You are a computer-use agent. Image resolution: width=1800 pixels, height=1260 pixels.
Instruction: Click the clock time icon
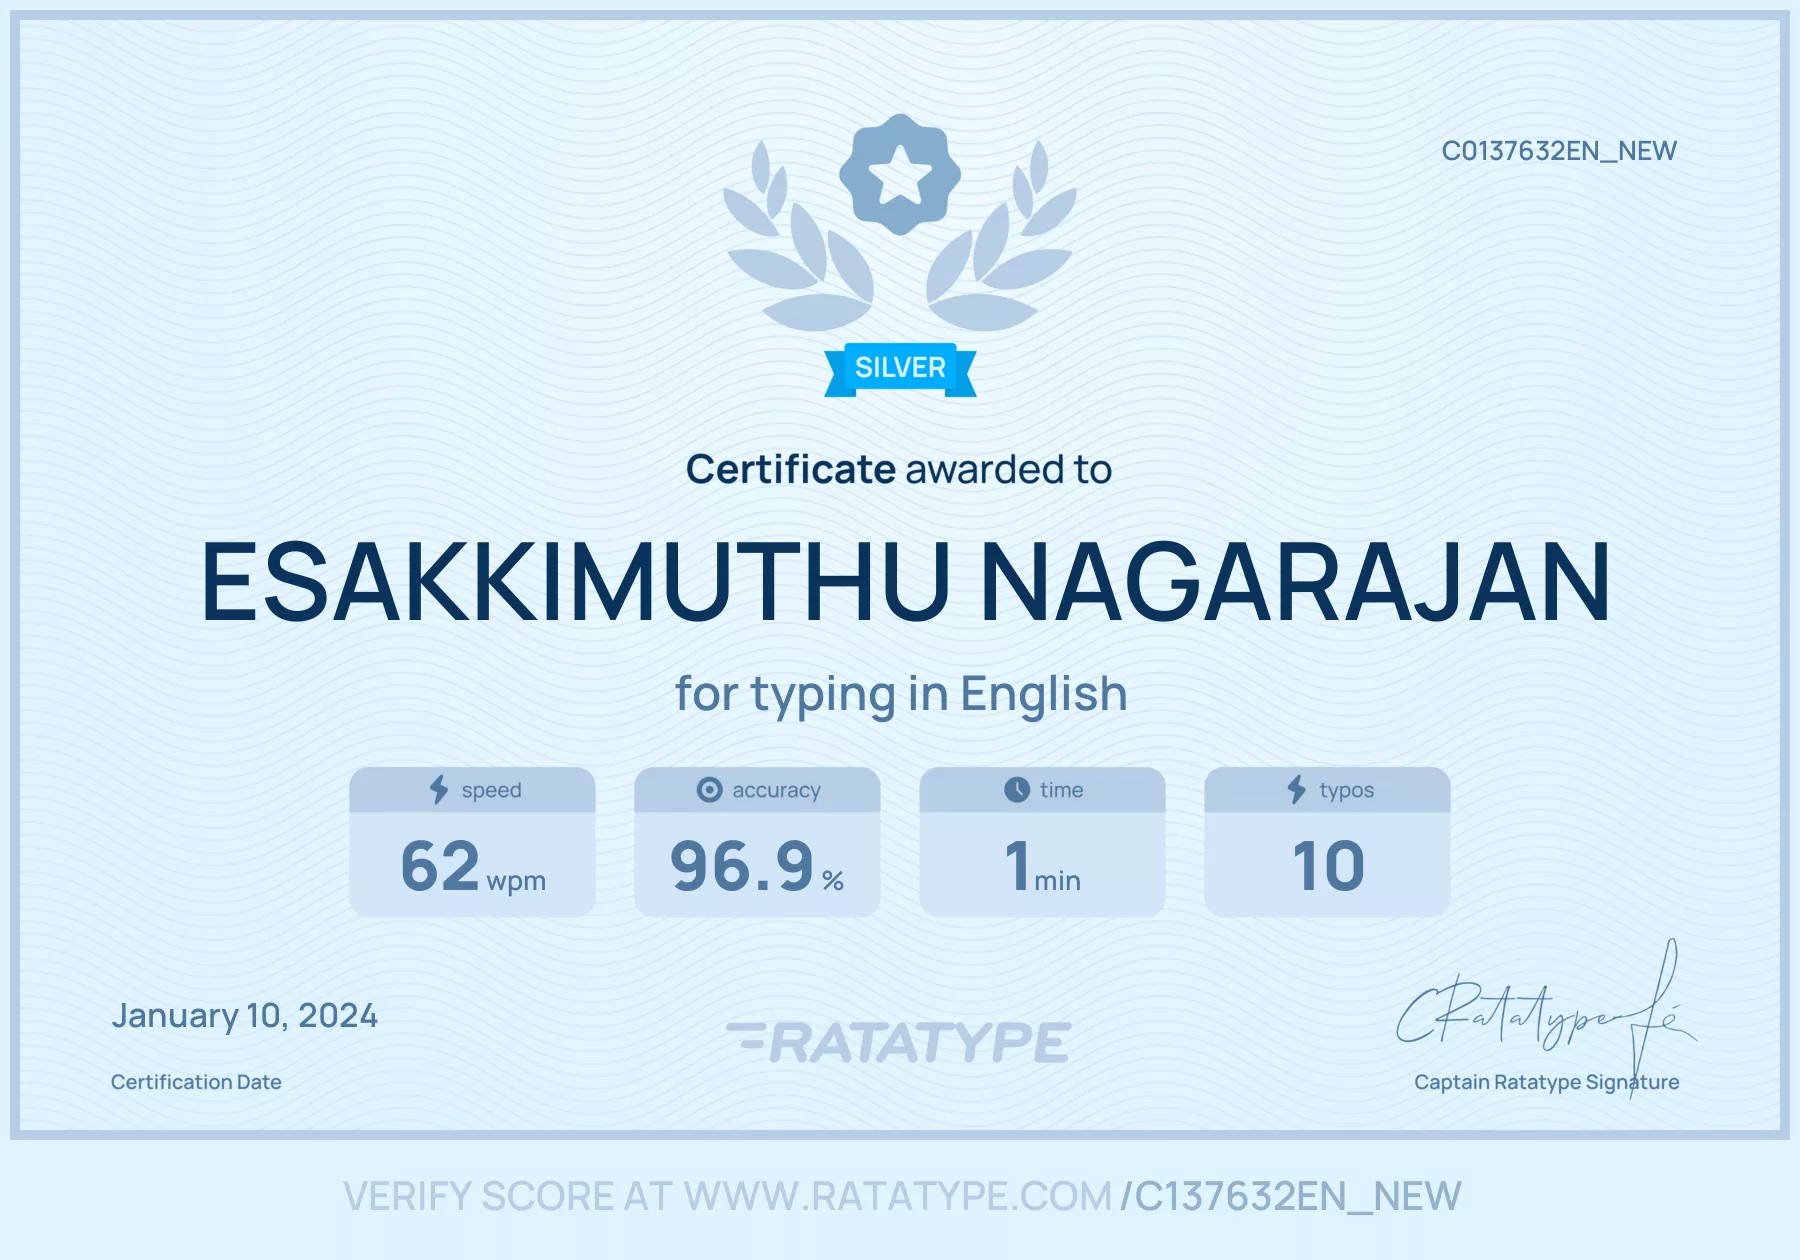(x=1017, y=790)
